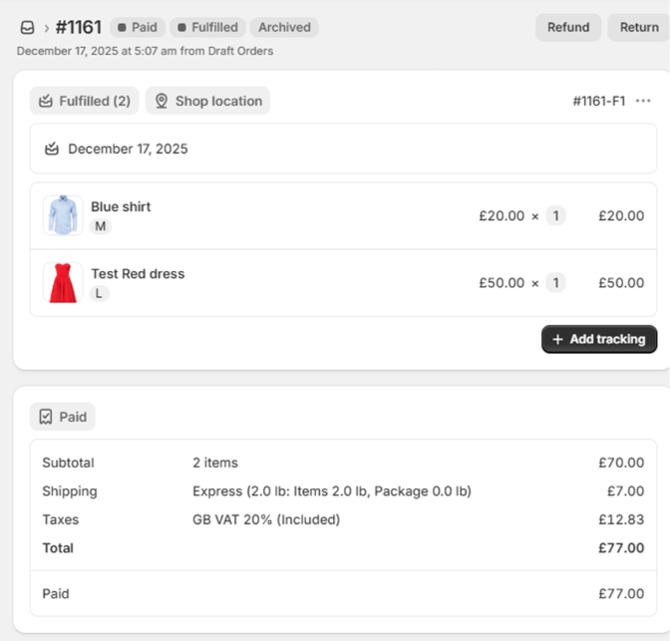670x641 pixels.
Task: Open the Test Red dress product link
Action: click(138, 274)
